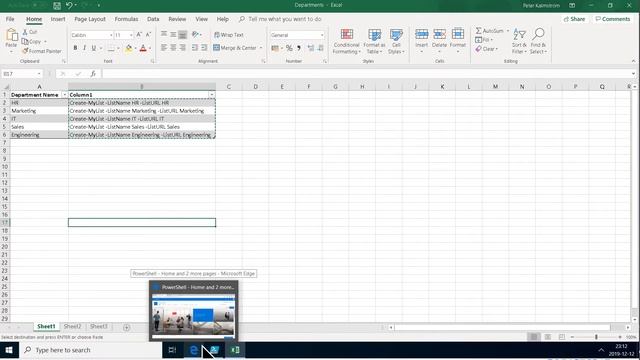This screenshot has width=640, height=360.
Task: Click the Cut scissors icon
Action: click(25, 32)
